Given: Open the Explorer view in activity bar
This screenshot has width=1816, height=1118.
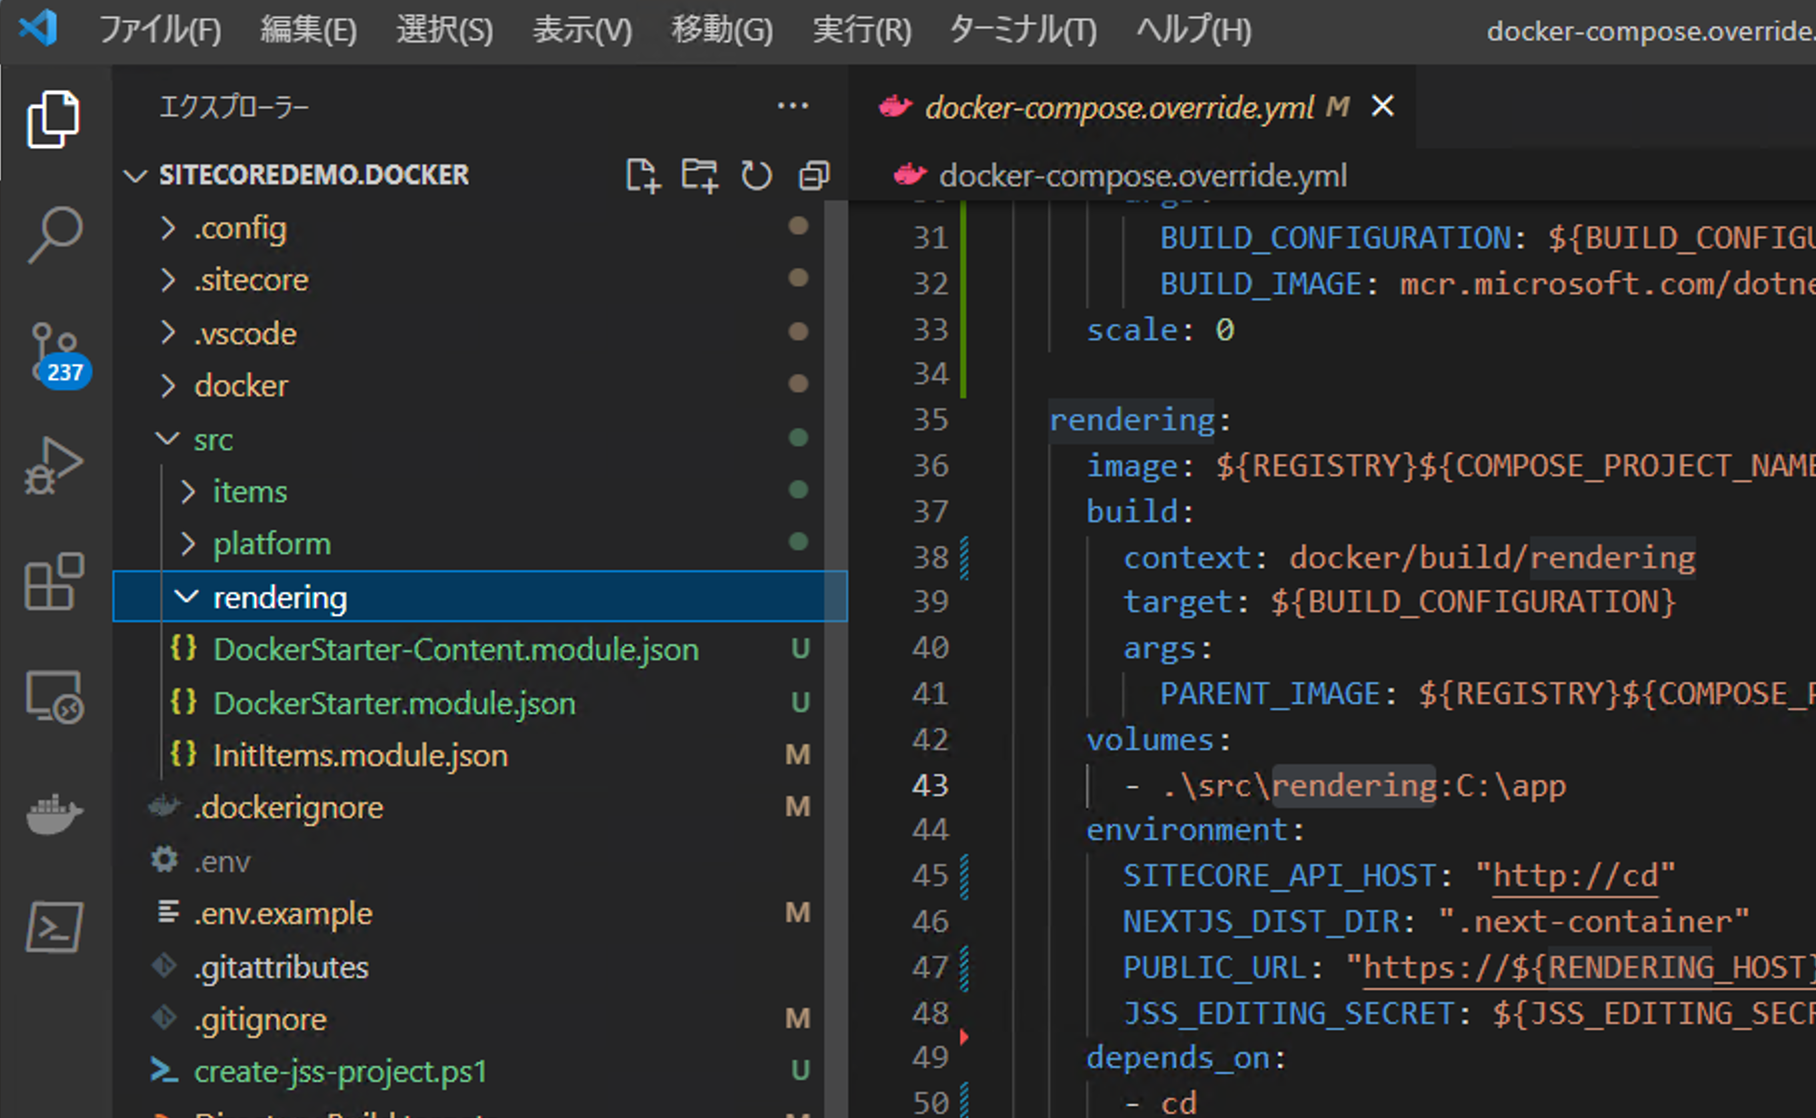Looking at the screenshot, I should click(x=53, y=120).
